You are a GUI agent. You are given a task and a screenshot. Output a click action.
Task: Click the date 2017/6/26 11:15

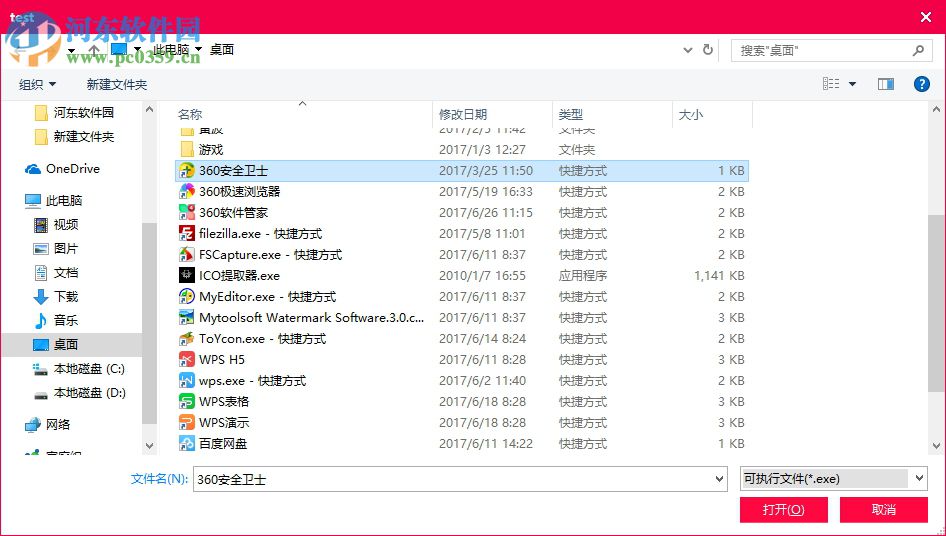[x=486, y=212]
